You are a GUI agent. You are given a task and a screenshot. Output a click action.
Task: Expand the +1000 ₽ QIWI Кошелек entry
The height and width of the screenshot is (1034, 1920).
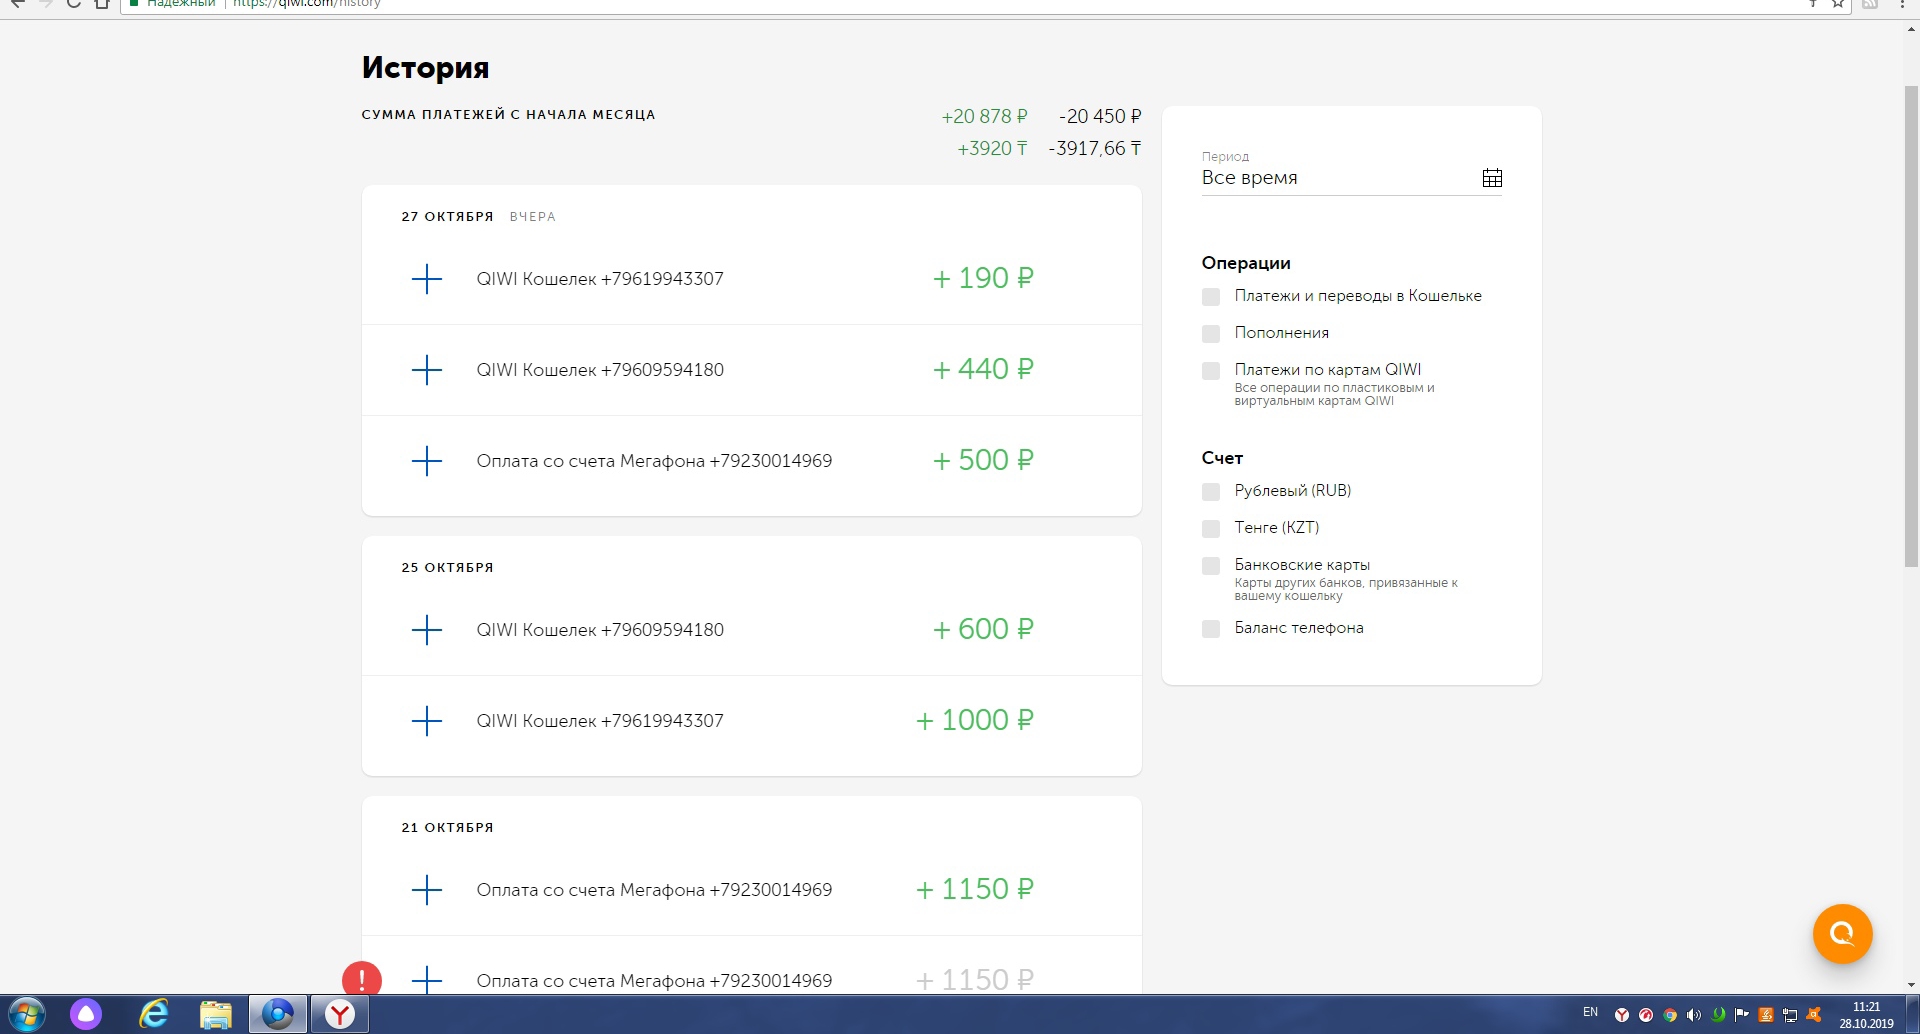427,721
